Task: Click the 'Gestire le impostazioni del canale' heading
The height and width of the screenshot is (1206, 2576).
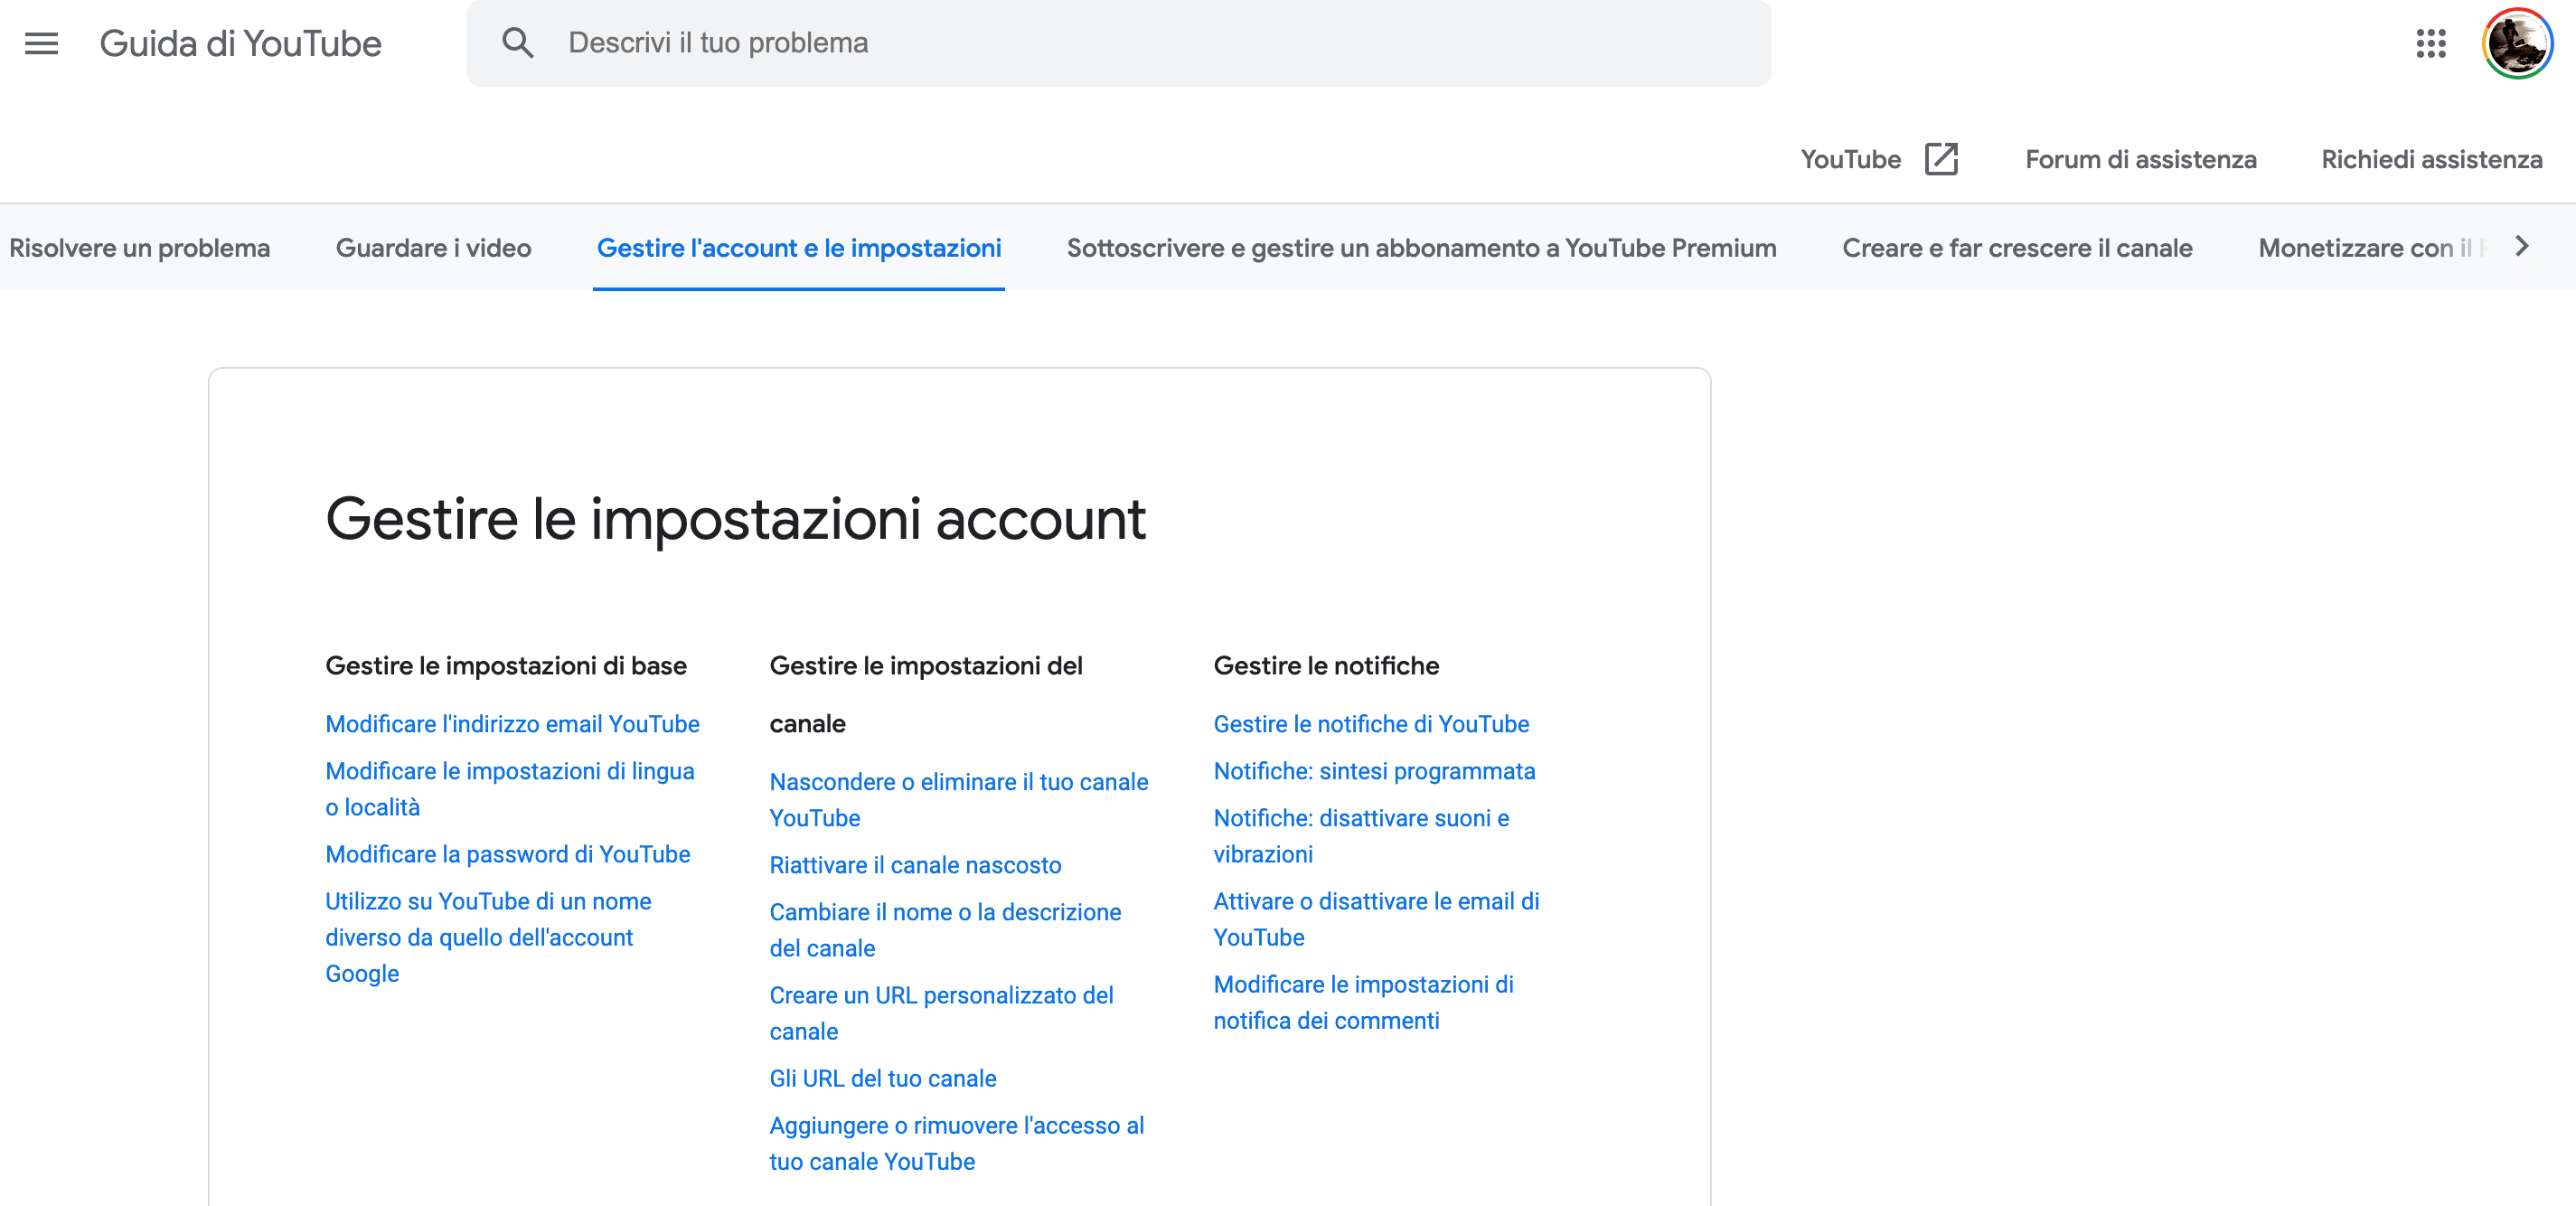Action: [926, 695]
